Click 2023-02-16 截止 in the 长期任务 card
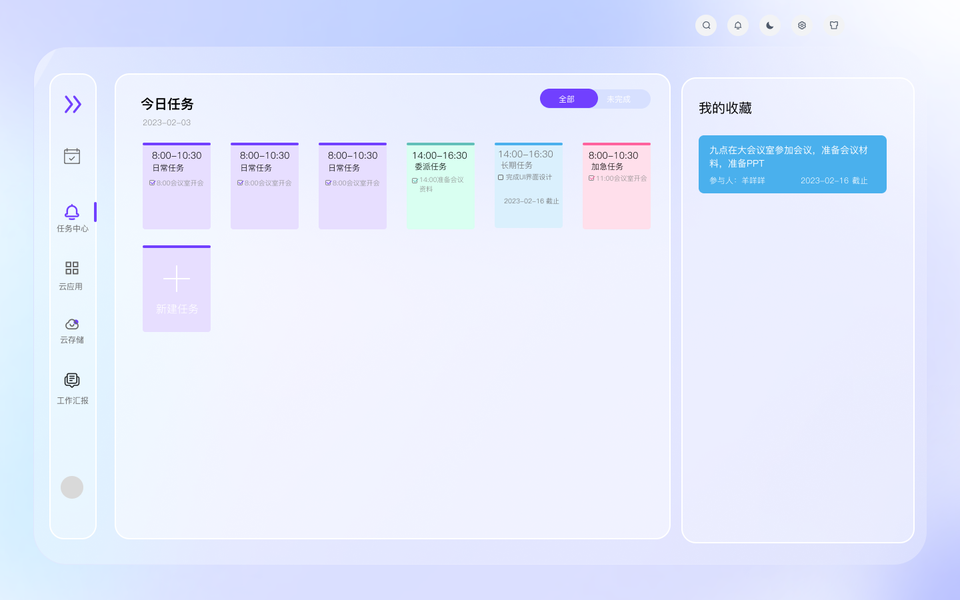960x600 pixels. pyautogui.click(x=531, y=201)
